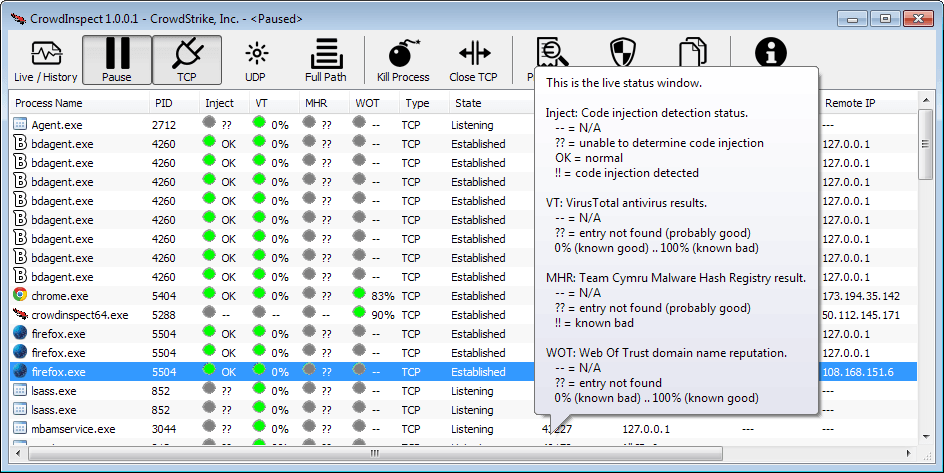Click the Kill Process bomb icon
944x473 pixels.
[x=403, y=61]
